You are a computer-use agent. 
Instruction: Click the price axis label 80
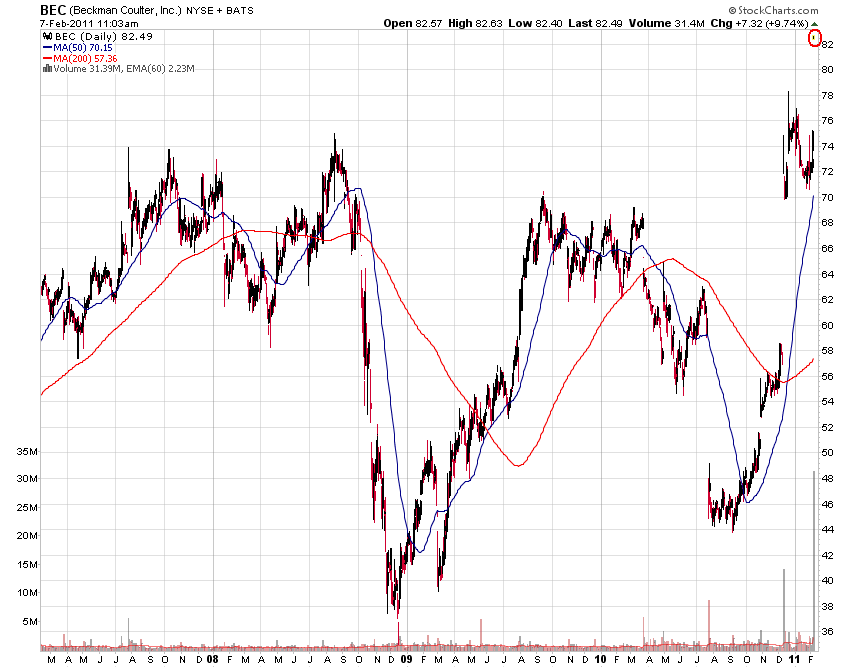(827, 69)
